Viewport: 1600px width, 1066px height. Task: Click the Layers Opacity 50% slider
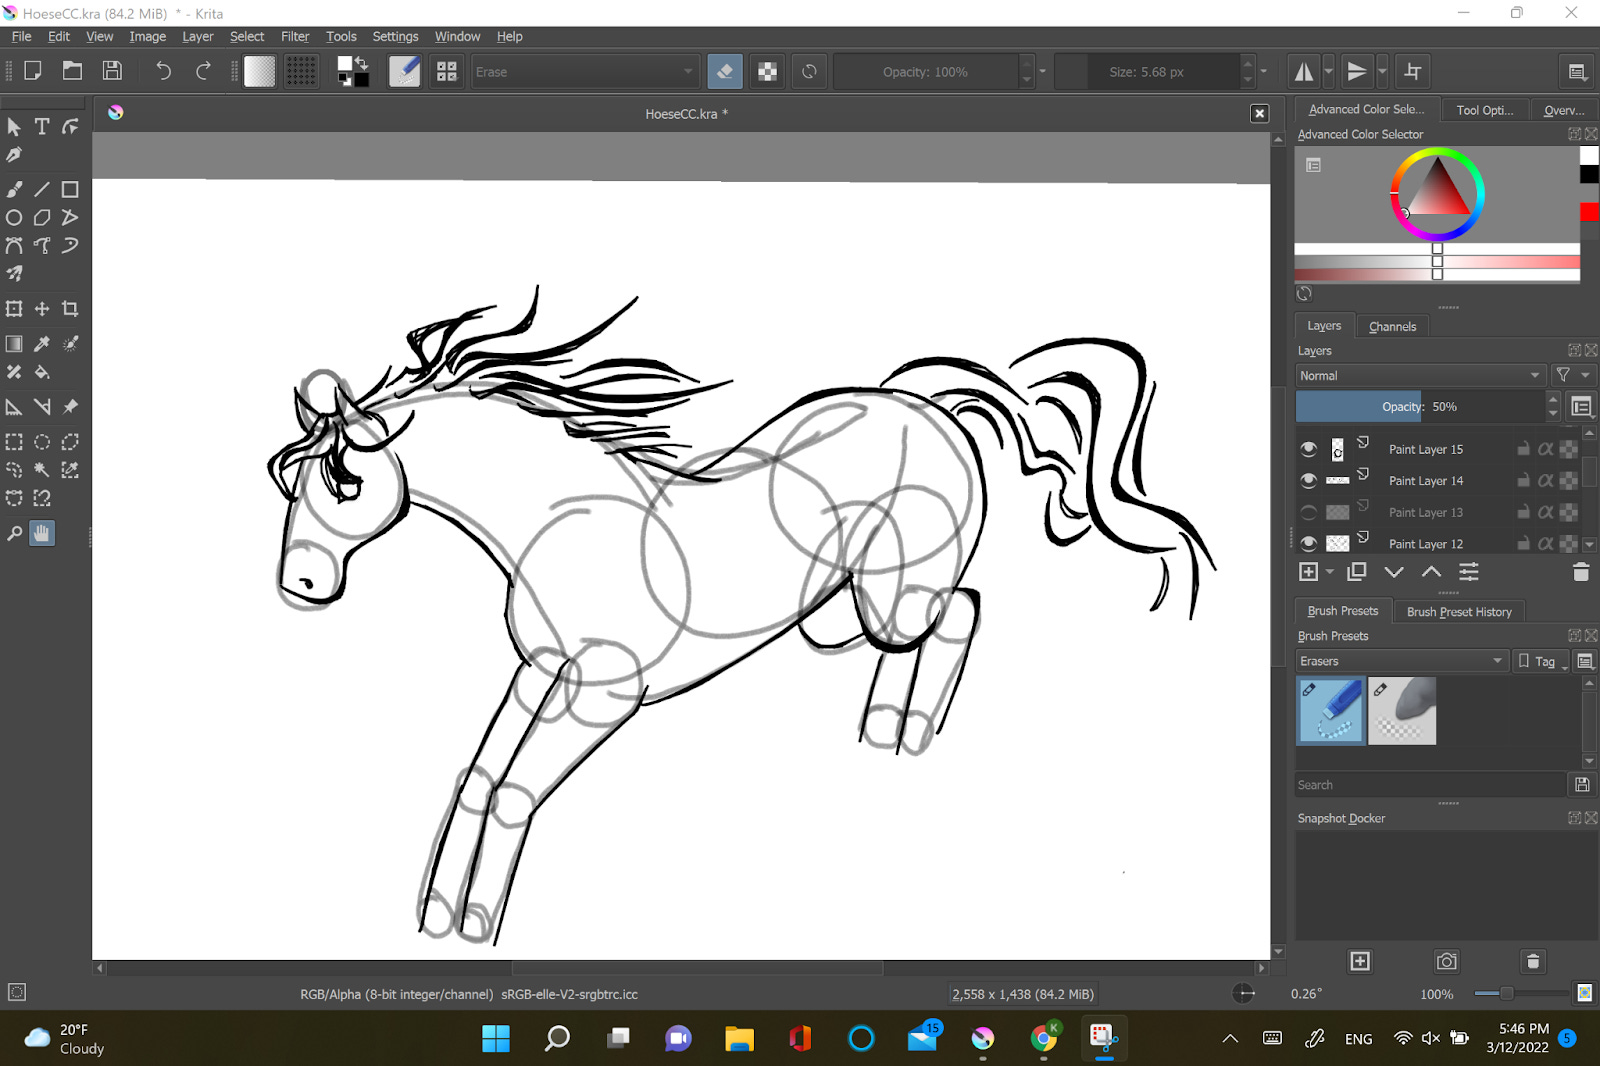pyautogui.click(x=1420, y=406)
